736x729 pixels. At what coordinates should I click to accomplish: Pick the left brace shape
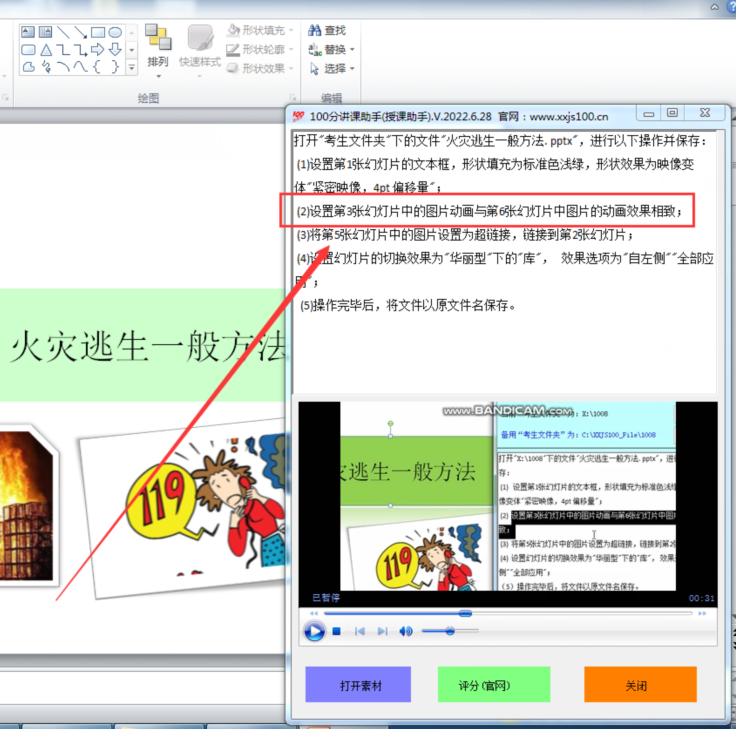(98, 67)
